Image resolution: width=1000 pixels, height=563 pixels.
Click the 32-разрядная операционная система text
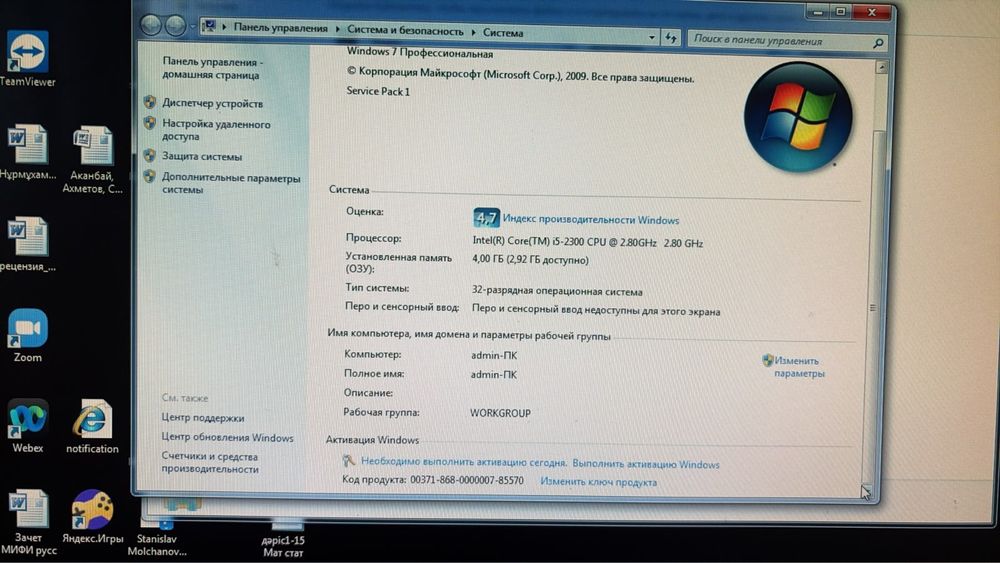pos(557,291)
